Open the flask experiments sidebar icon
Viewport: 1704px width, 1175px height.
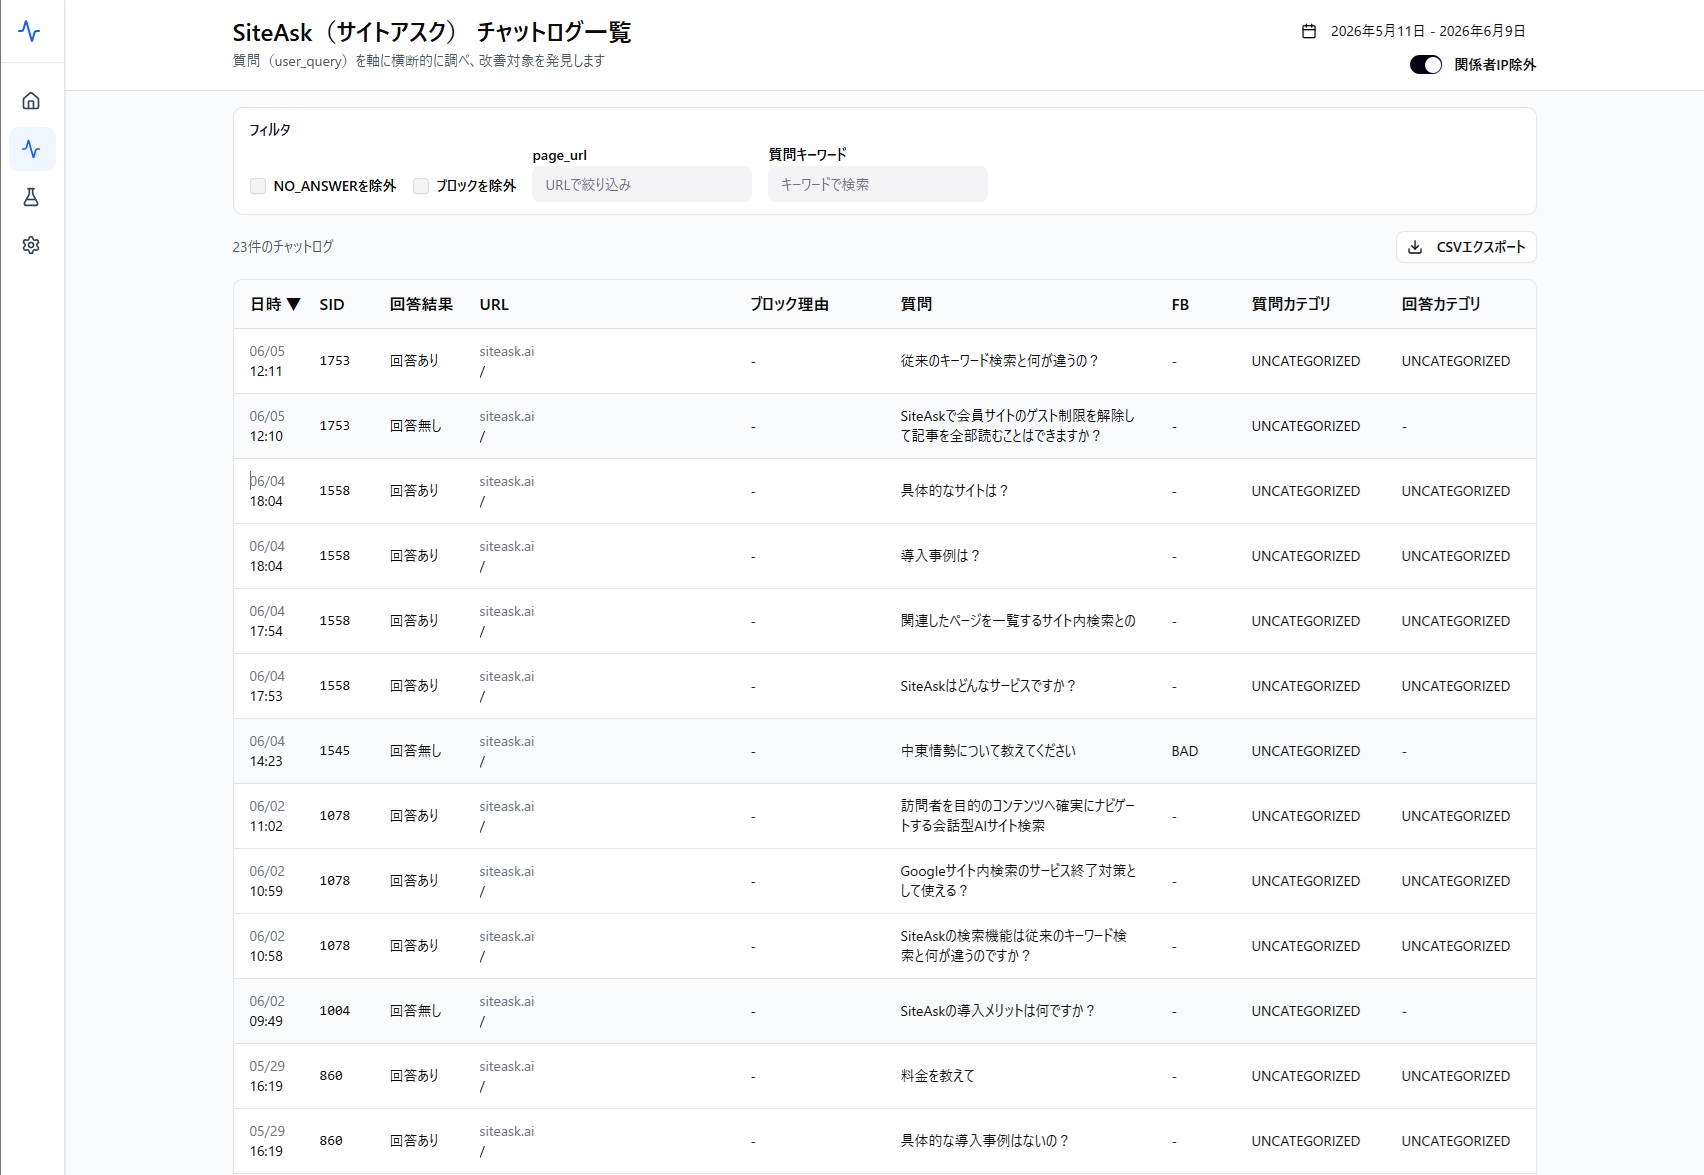(31, 197)
